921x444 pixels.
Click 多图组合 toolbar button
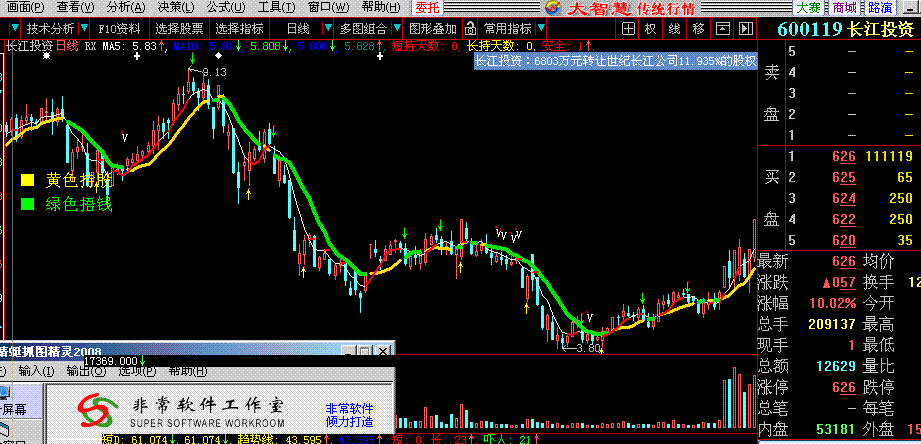tap(364, 28)
